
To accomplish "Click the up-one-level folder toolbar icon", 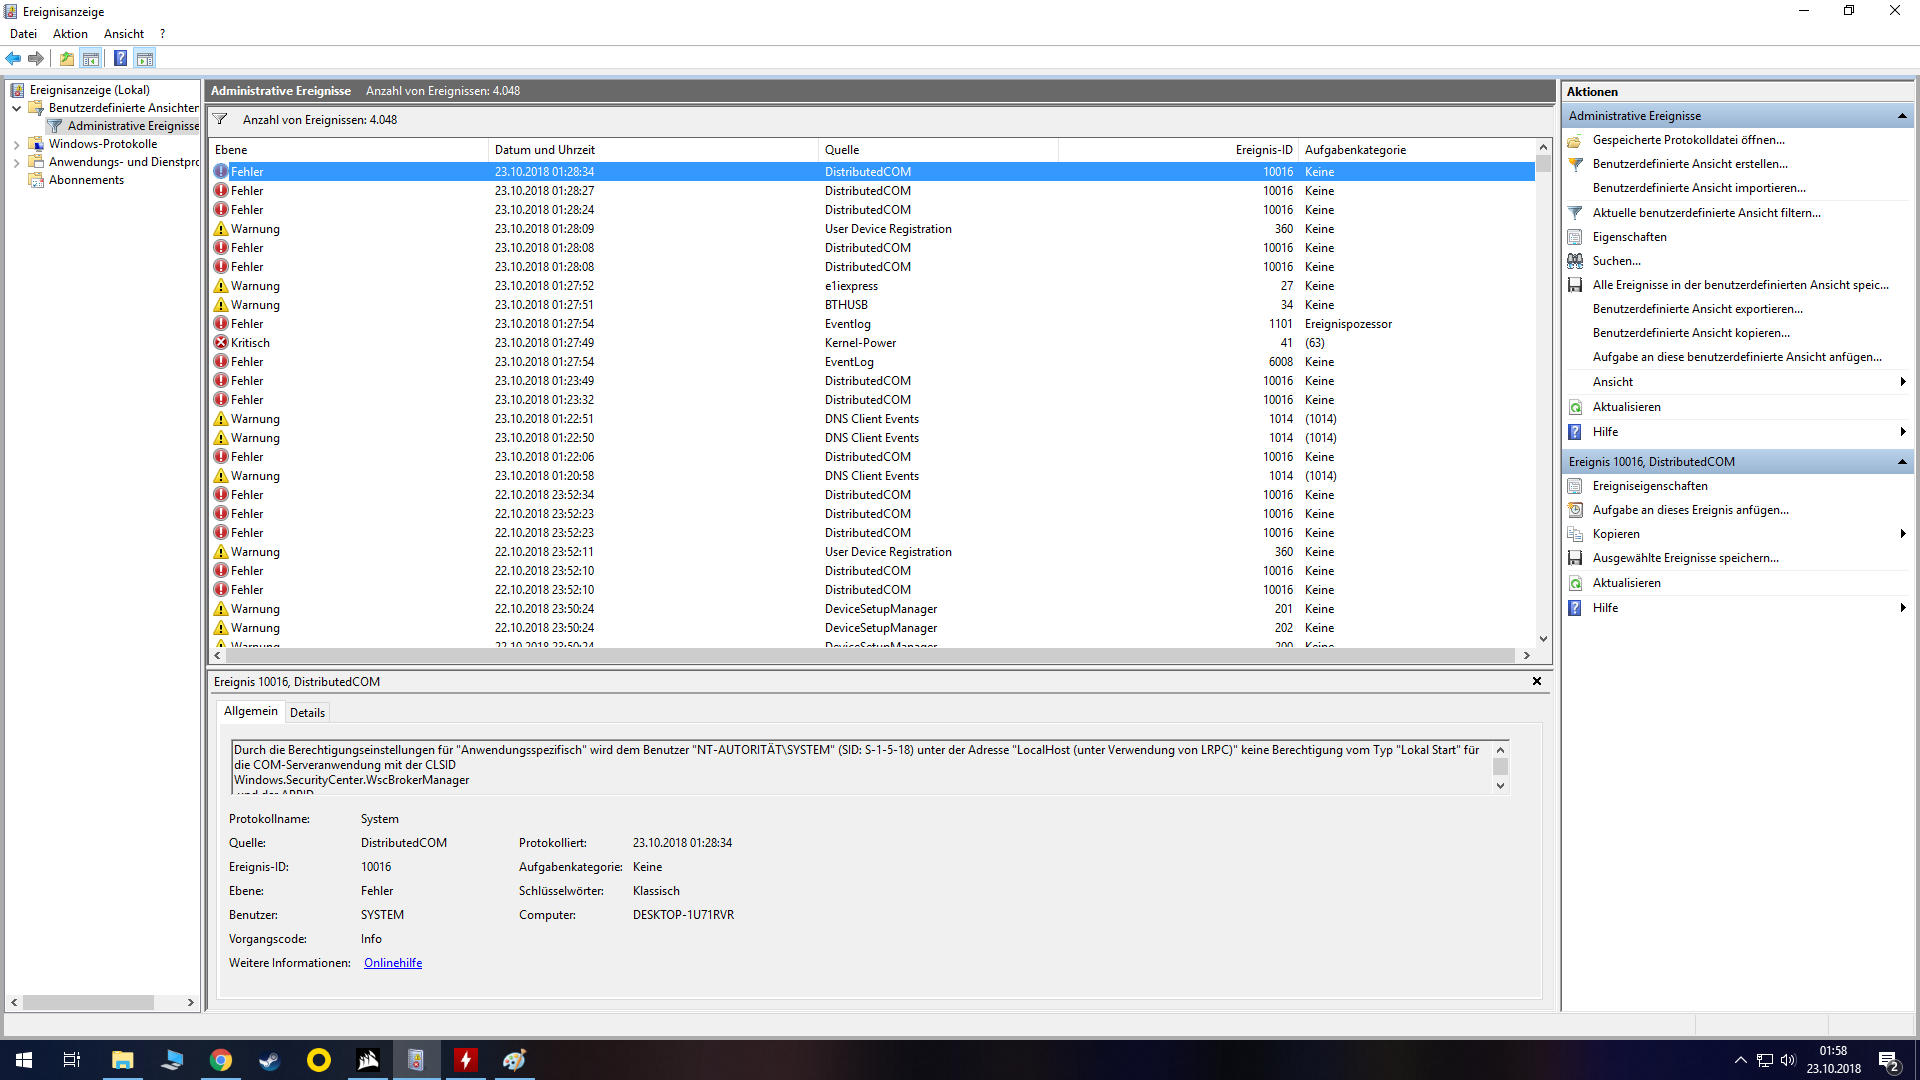I will 66,58.
